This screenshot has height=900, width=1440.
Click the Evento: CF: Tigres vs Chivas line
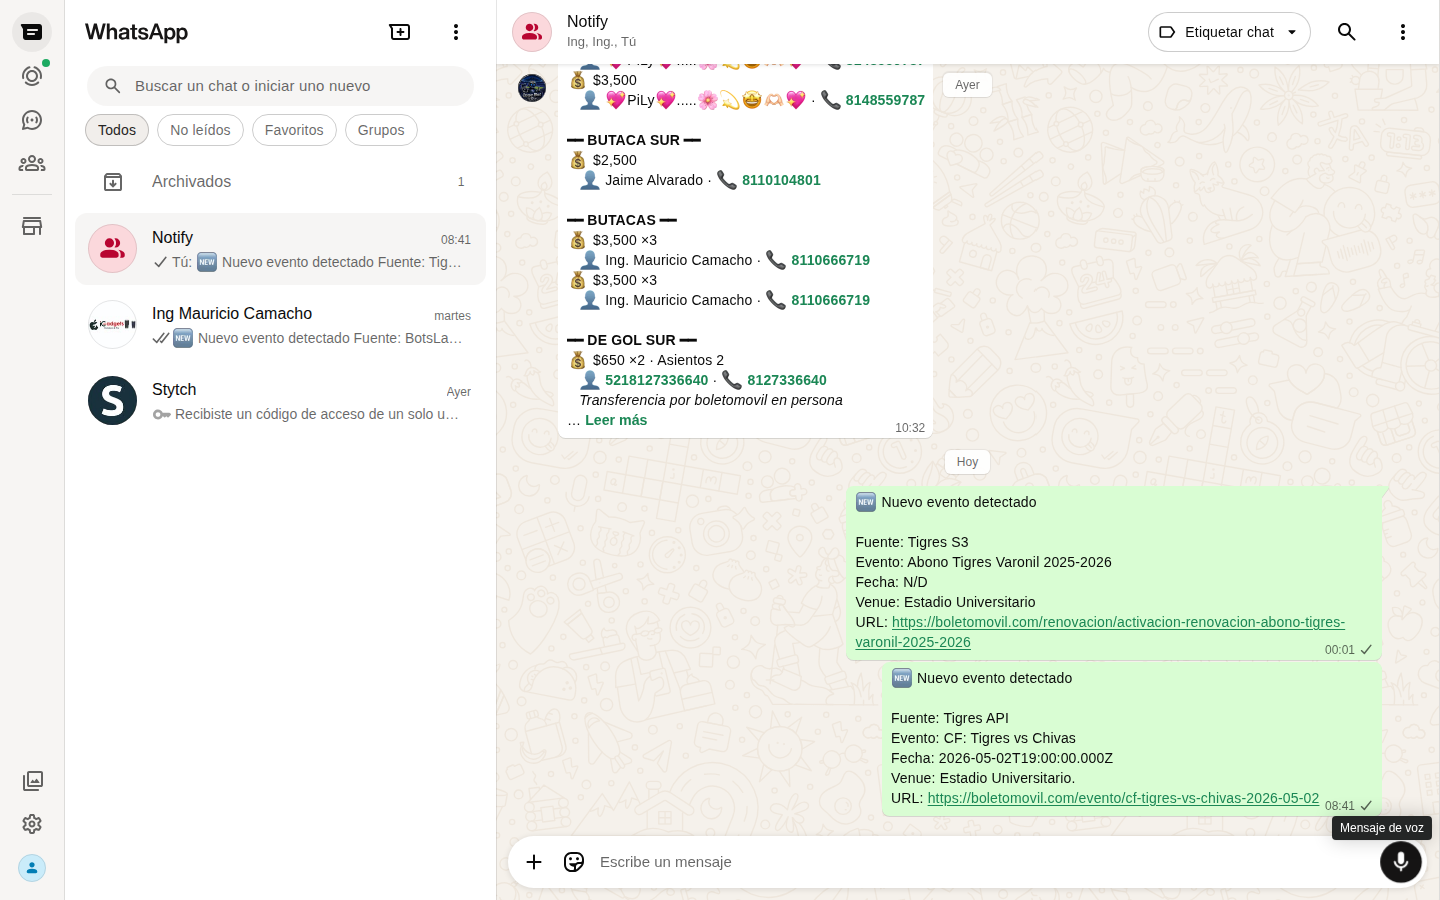(983, 738)
